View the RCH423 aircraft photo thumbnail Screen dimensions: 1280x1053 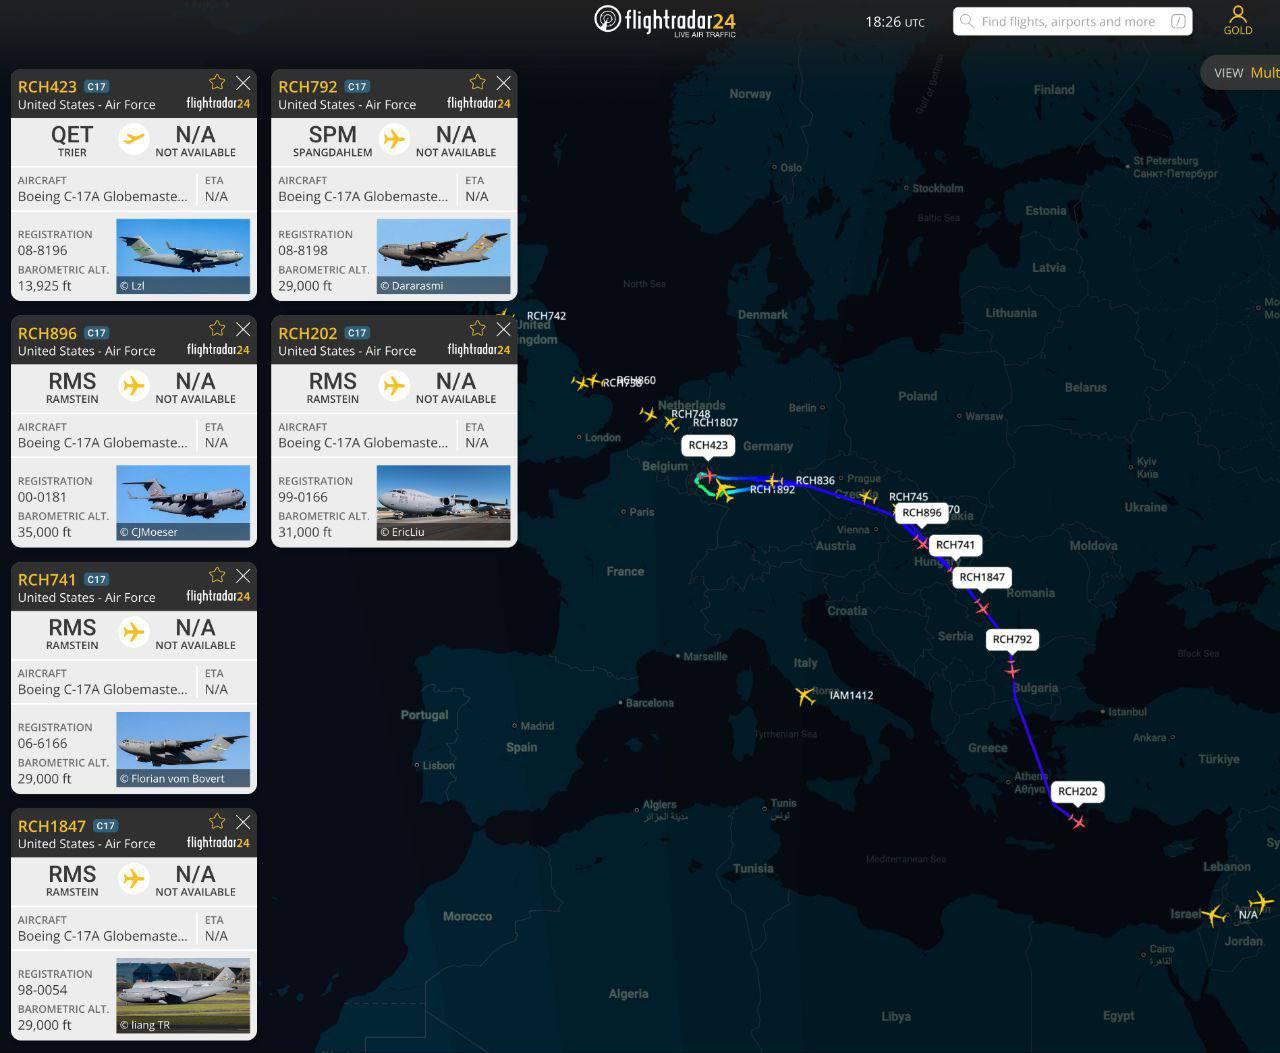pyautogui.click(x=183, y=256)
